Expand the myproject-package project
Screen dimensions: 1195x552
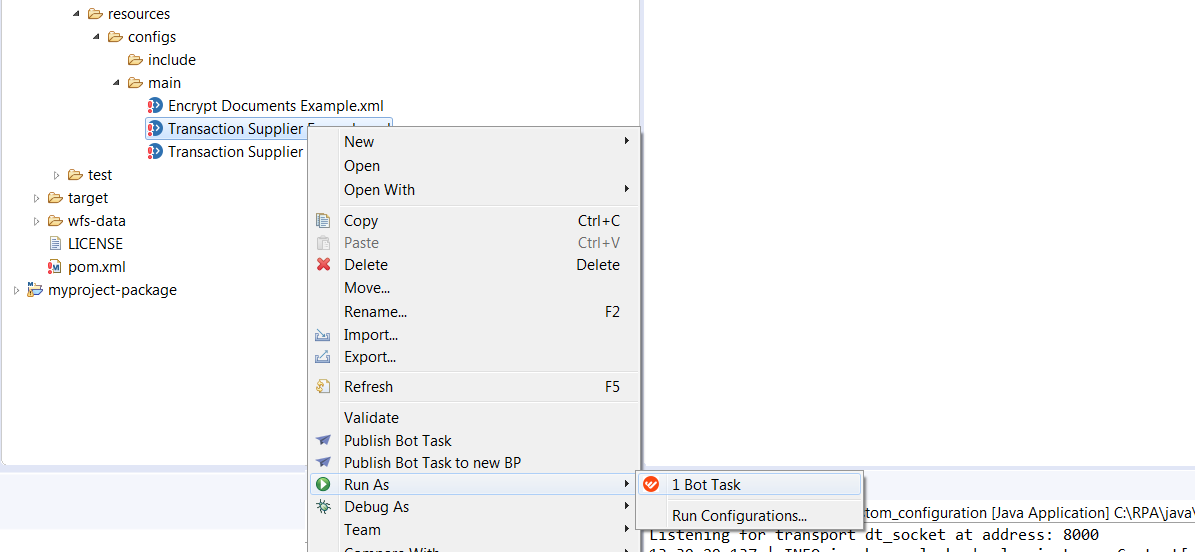16,290
